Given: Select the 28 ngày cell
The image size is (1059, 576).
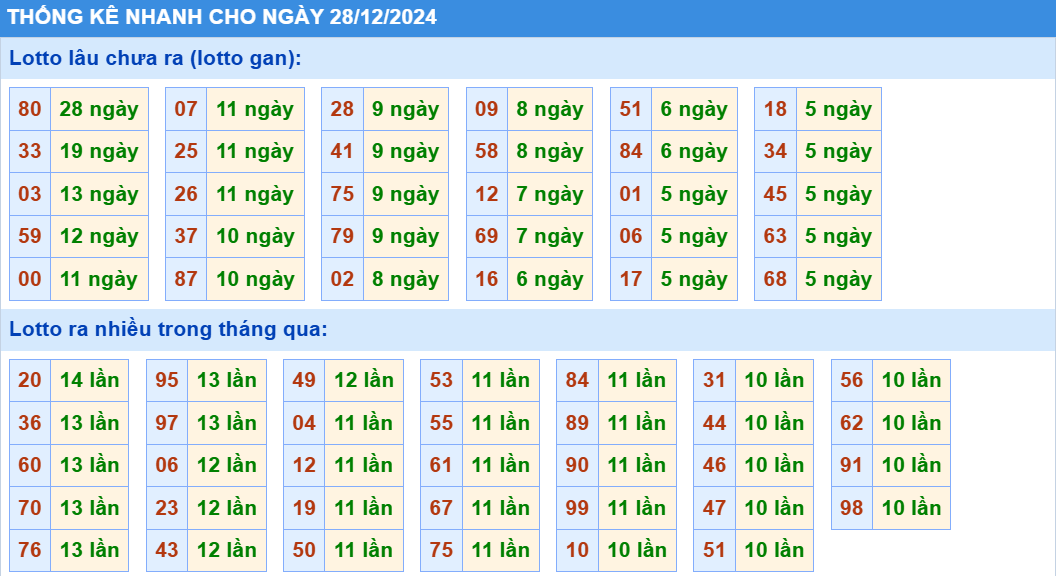Looking at the screenshot, I should (99, 109).
